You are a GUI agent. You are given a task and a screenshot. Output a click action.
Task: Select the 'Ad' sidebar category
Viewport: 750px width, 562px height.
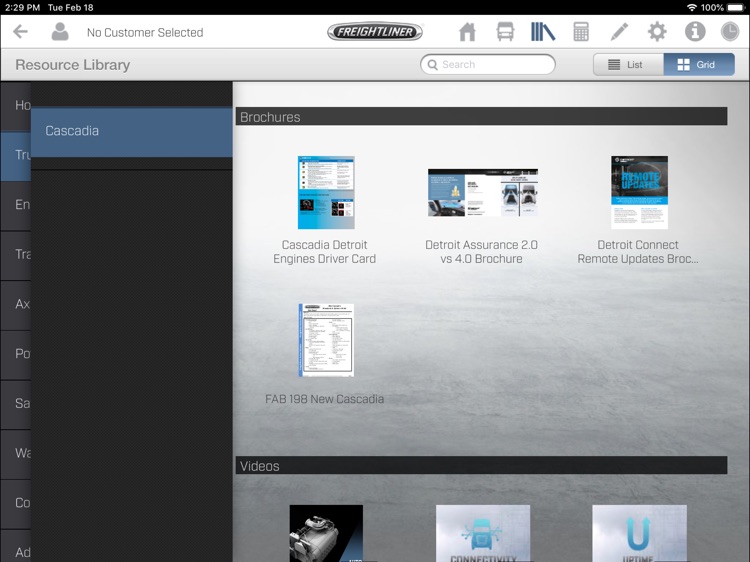click(16, 546)
